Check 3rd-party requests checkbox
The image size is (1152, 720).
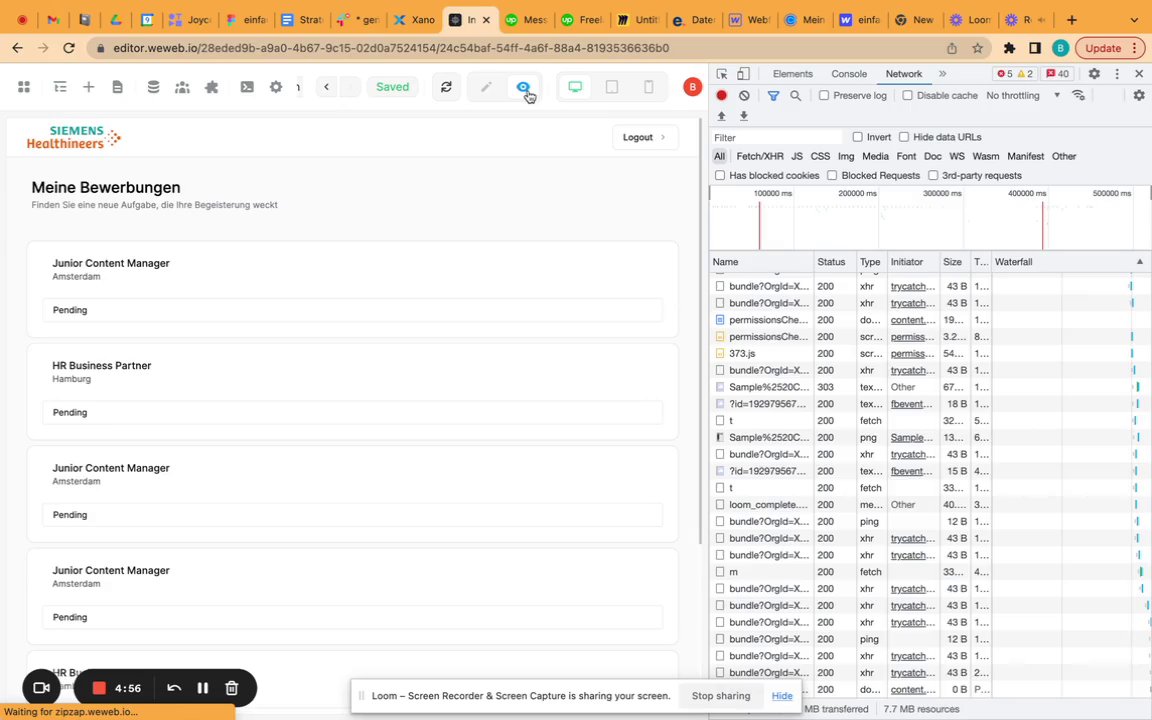[x=933, y=176]
